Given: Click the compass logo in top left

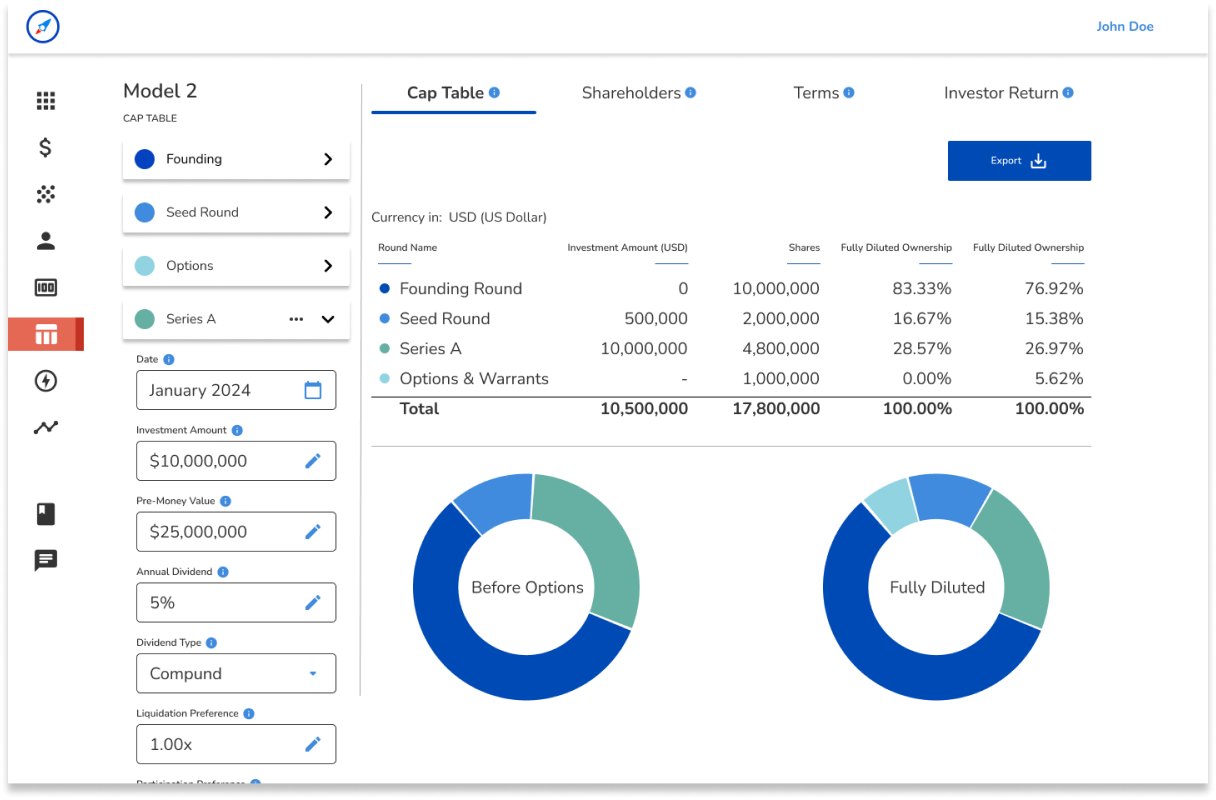Looking at the screenshot, I should 42,27.
